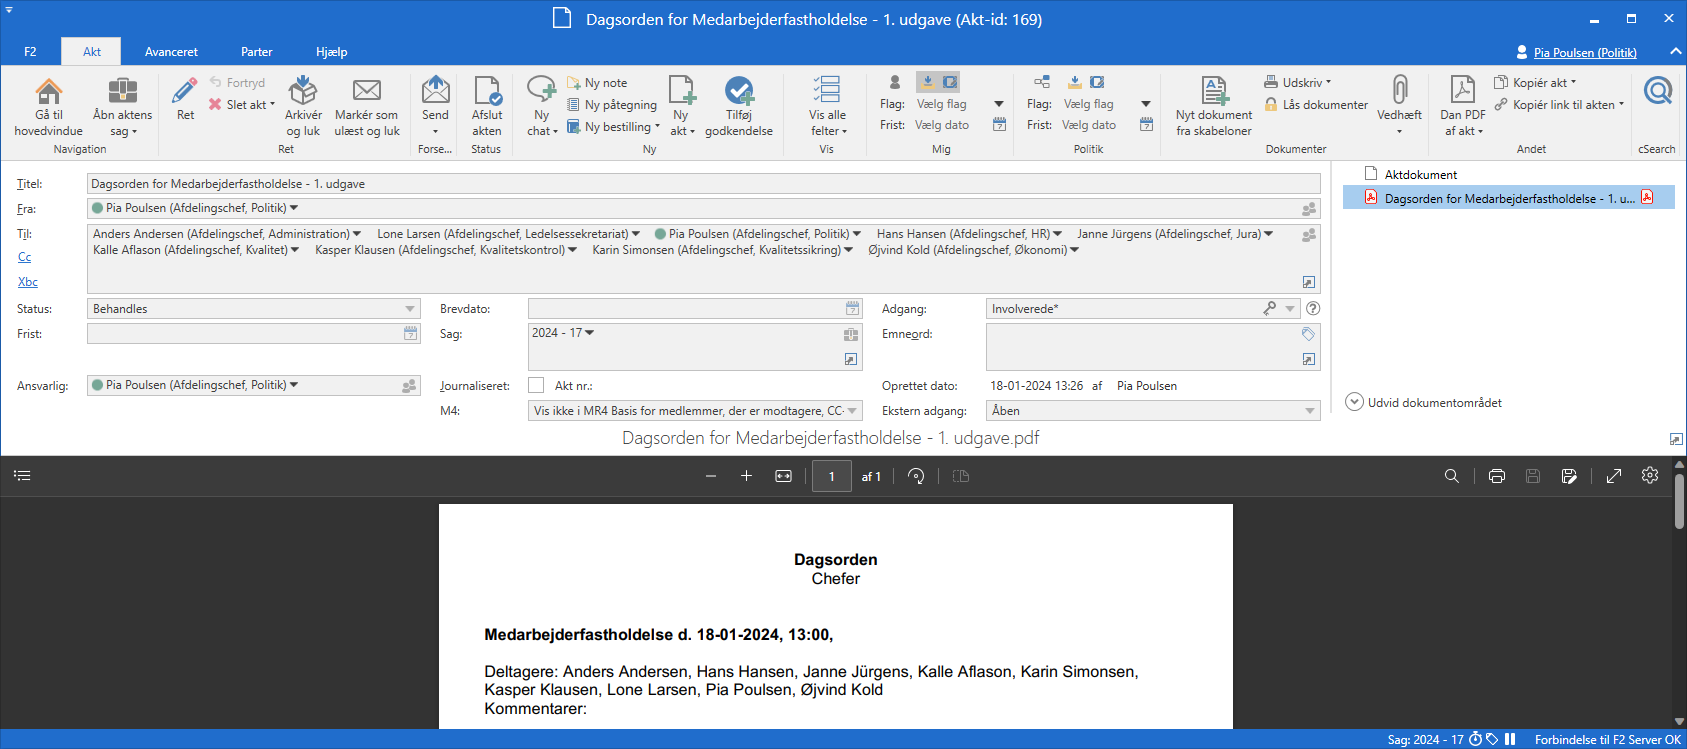
Task: Open the Parter ribbon tab
Action: click(256, 52)
